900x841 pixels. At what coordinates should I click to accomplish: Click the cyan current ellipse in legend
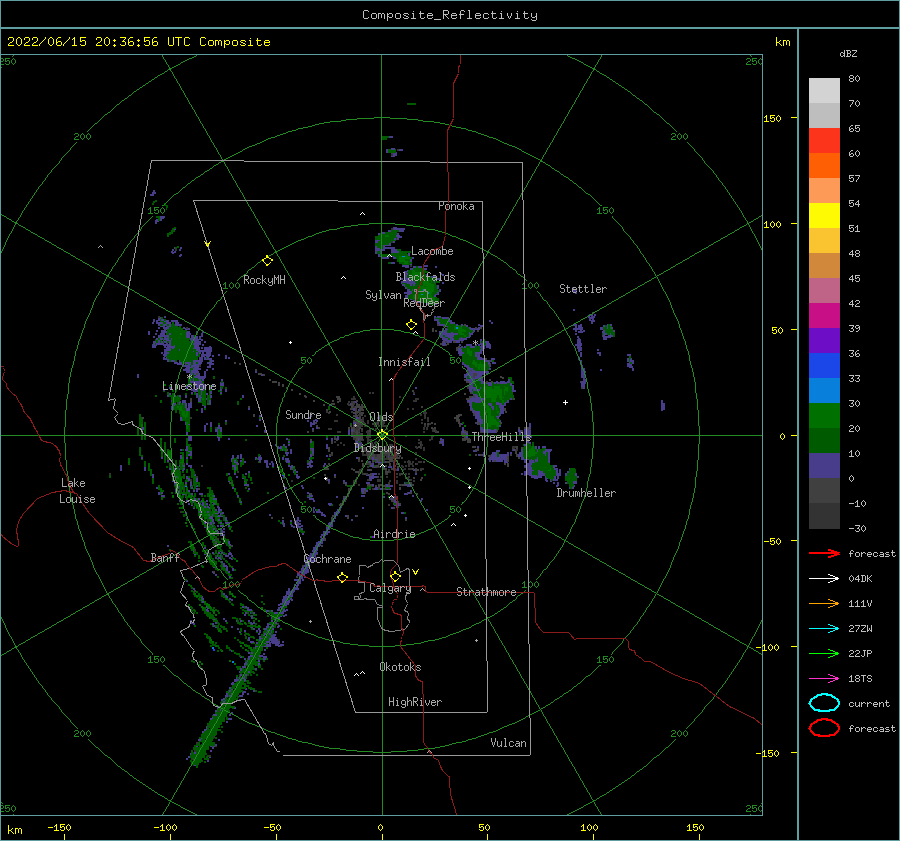pyautogui.click(x=824, y=703)
